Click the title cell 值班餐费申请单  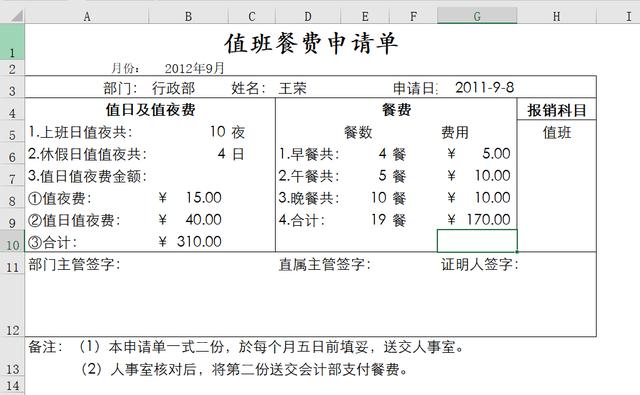[311, 43]
